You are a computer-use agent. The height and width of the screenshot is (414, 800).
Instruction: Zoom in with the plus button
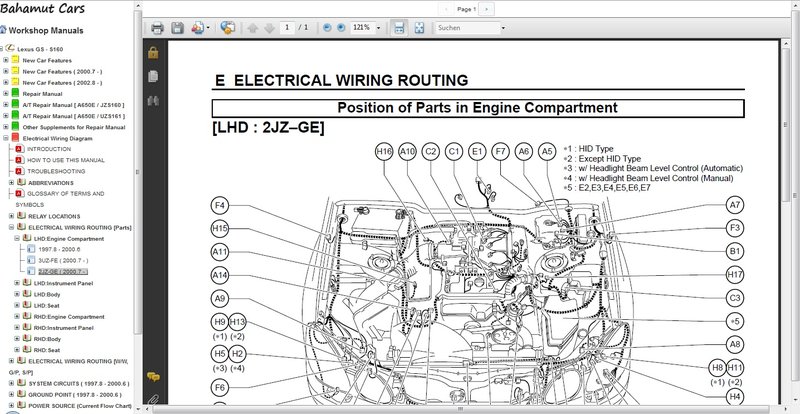pos(343,27)
